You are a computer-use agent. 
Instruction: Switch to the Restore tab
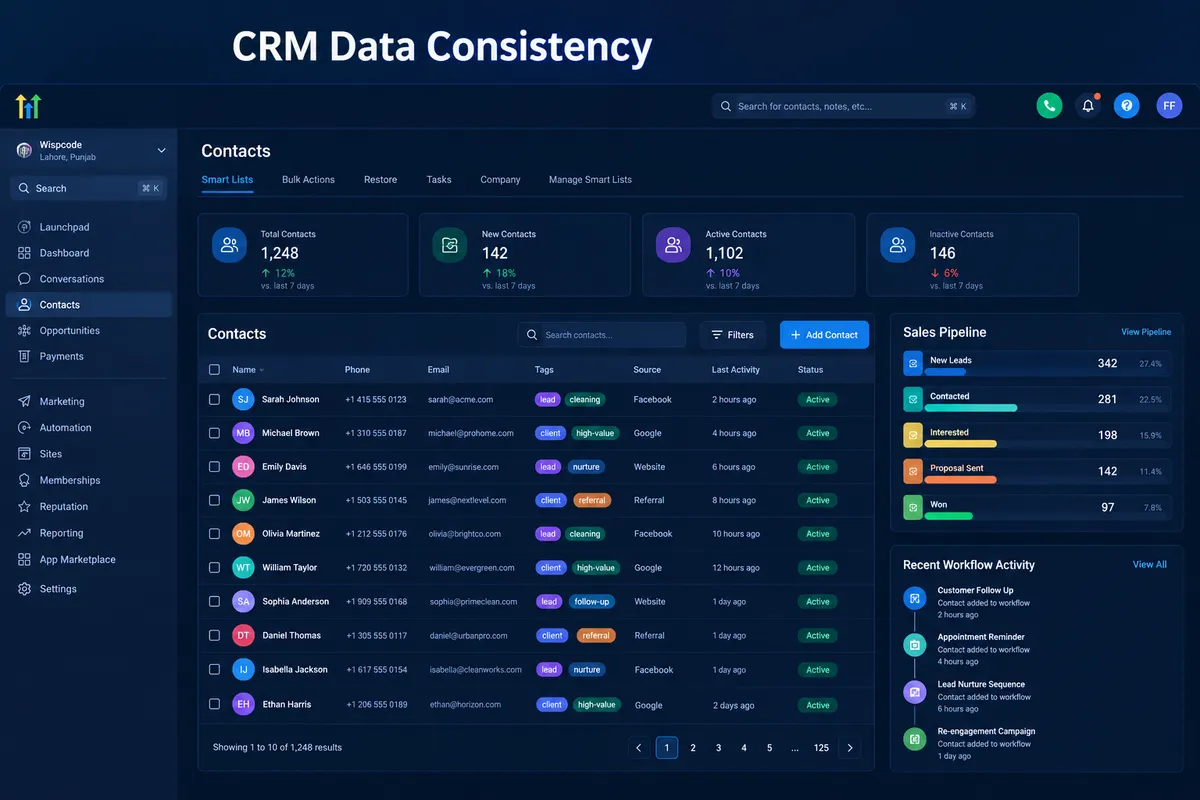coord(380,180)
